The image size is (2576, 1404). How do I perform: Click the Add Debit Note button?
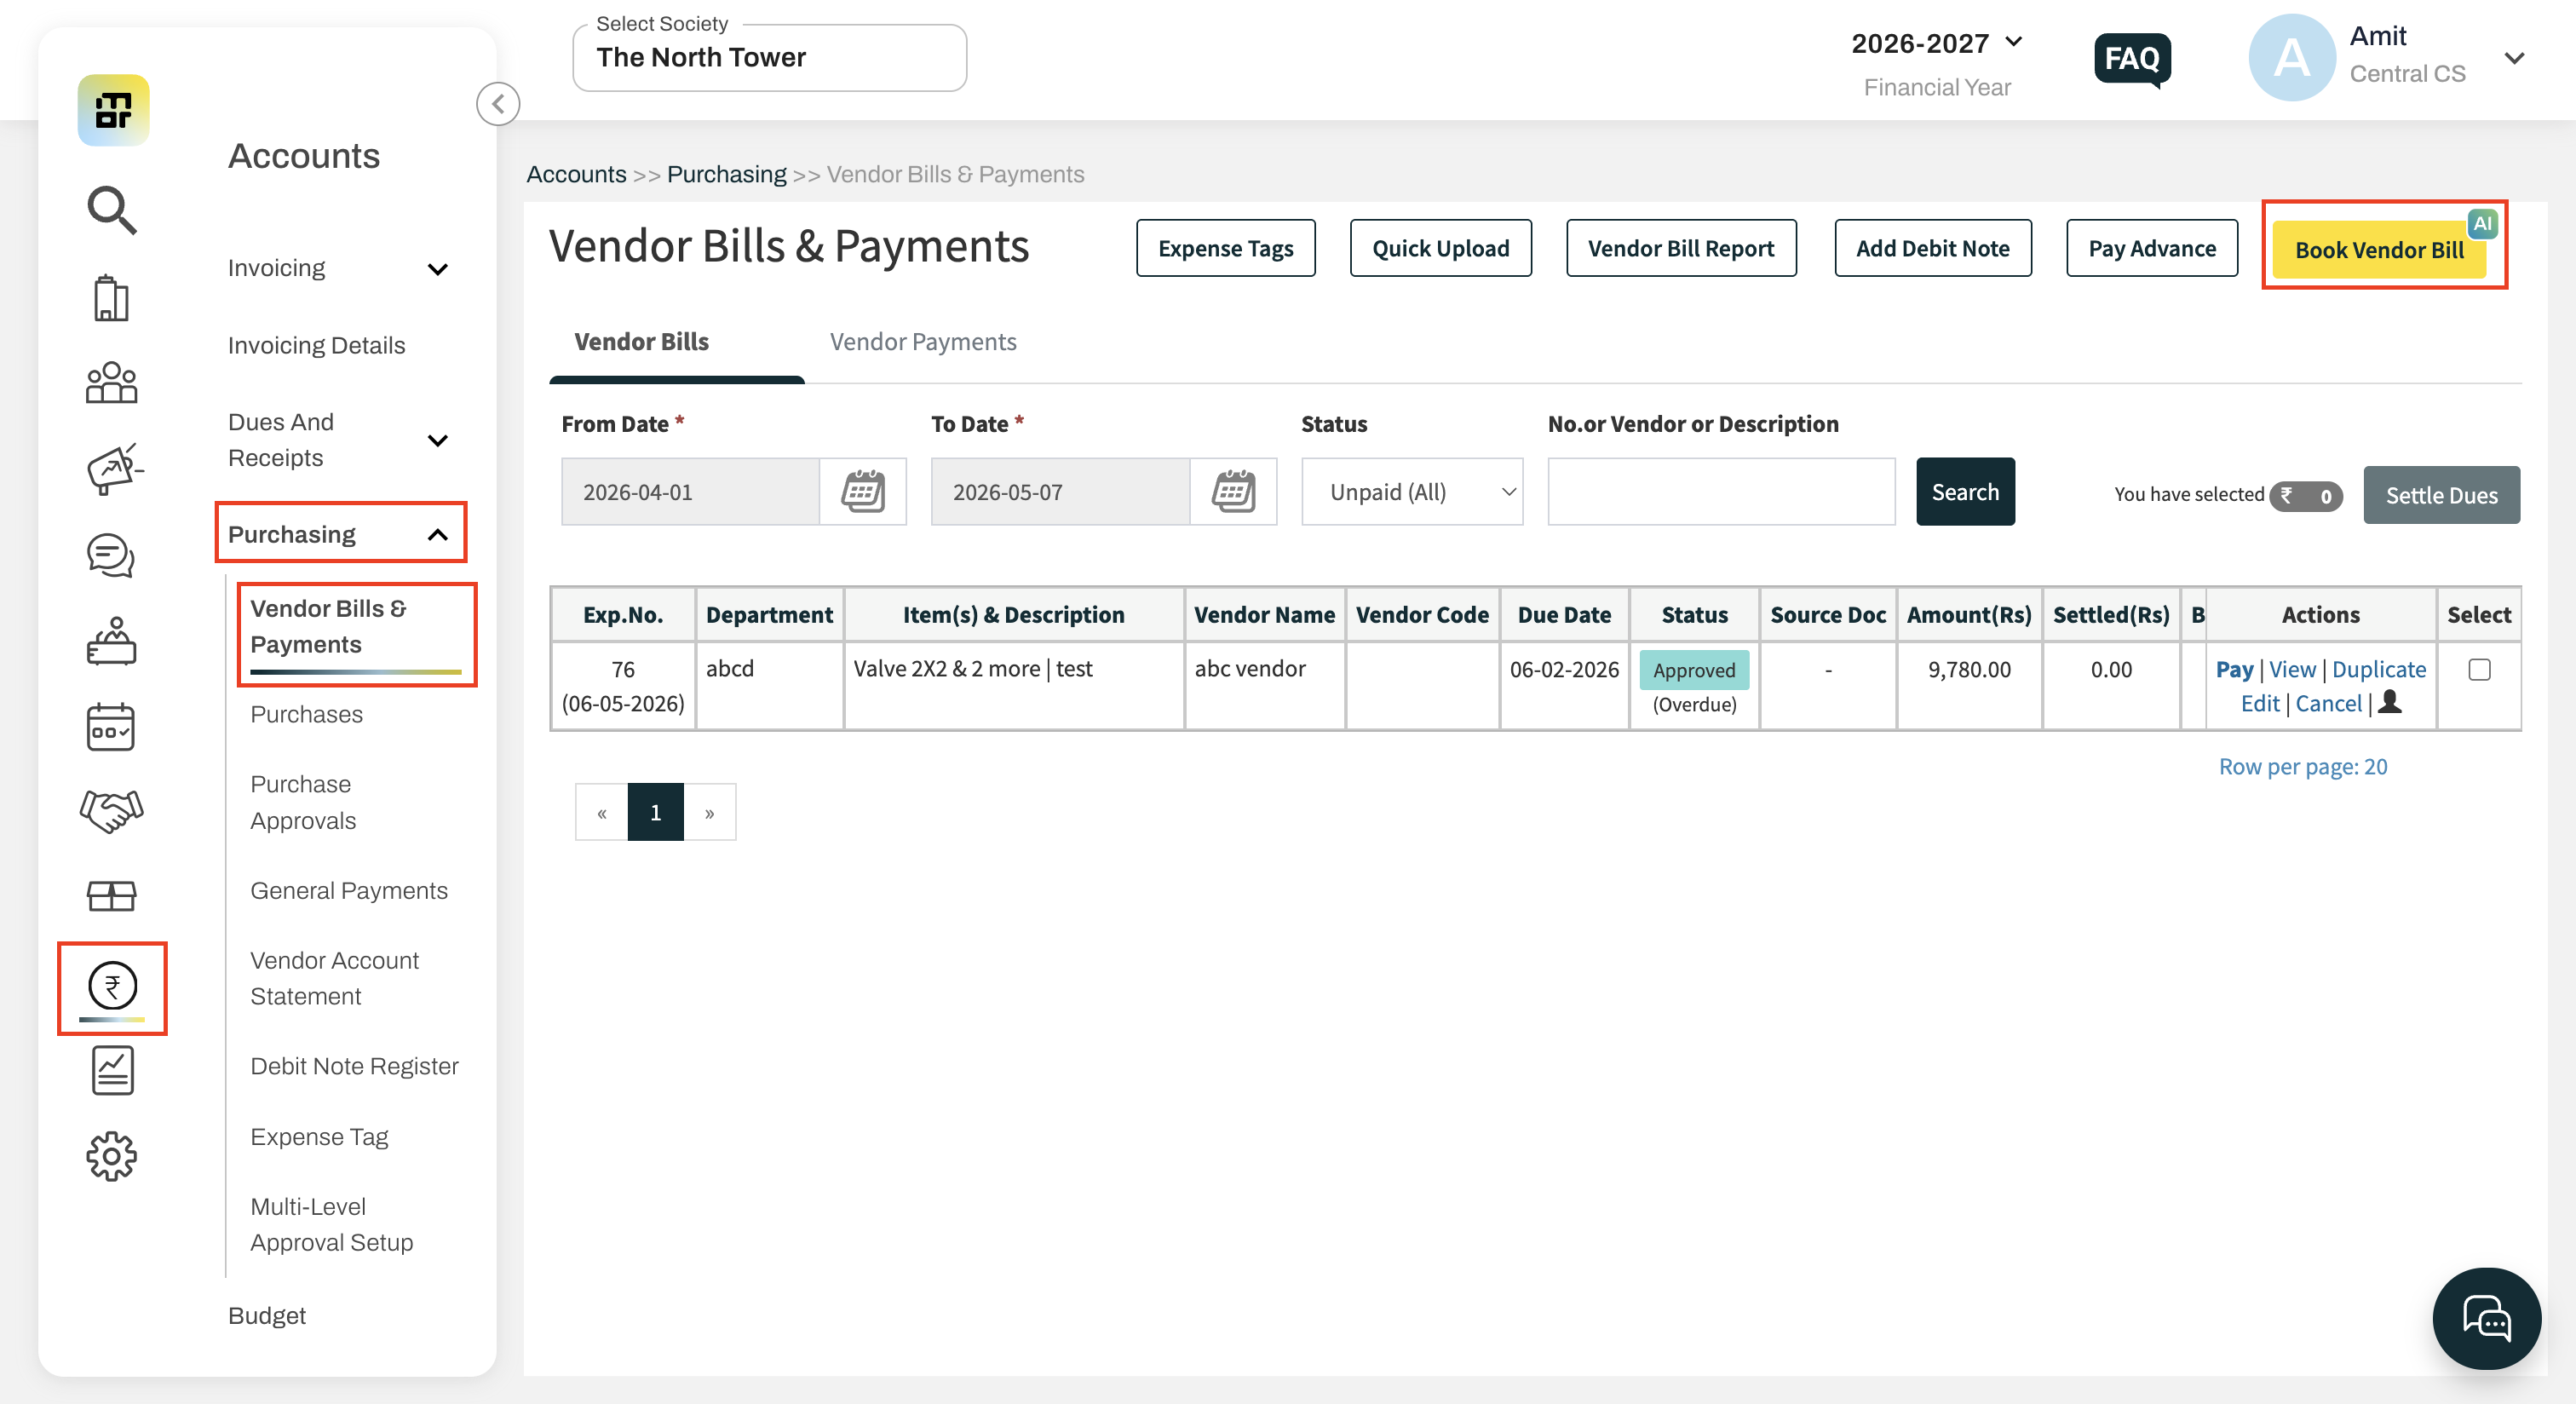coord(1932,248)
